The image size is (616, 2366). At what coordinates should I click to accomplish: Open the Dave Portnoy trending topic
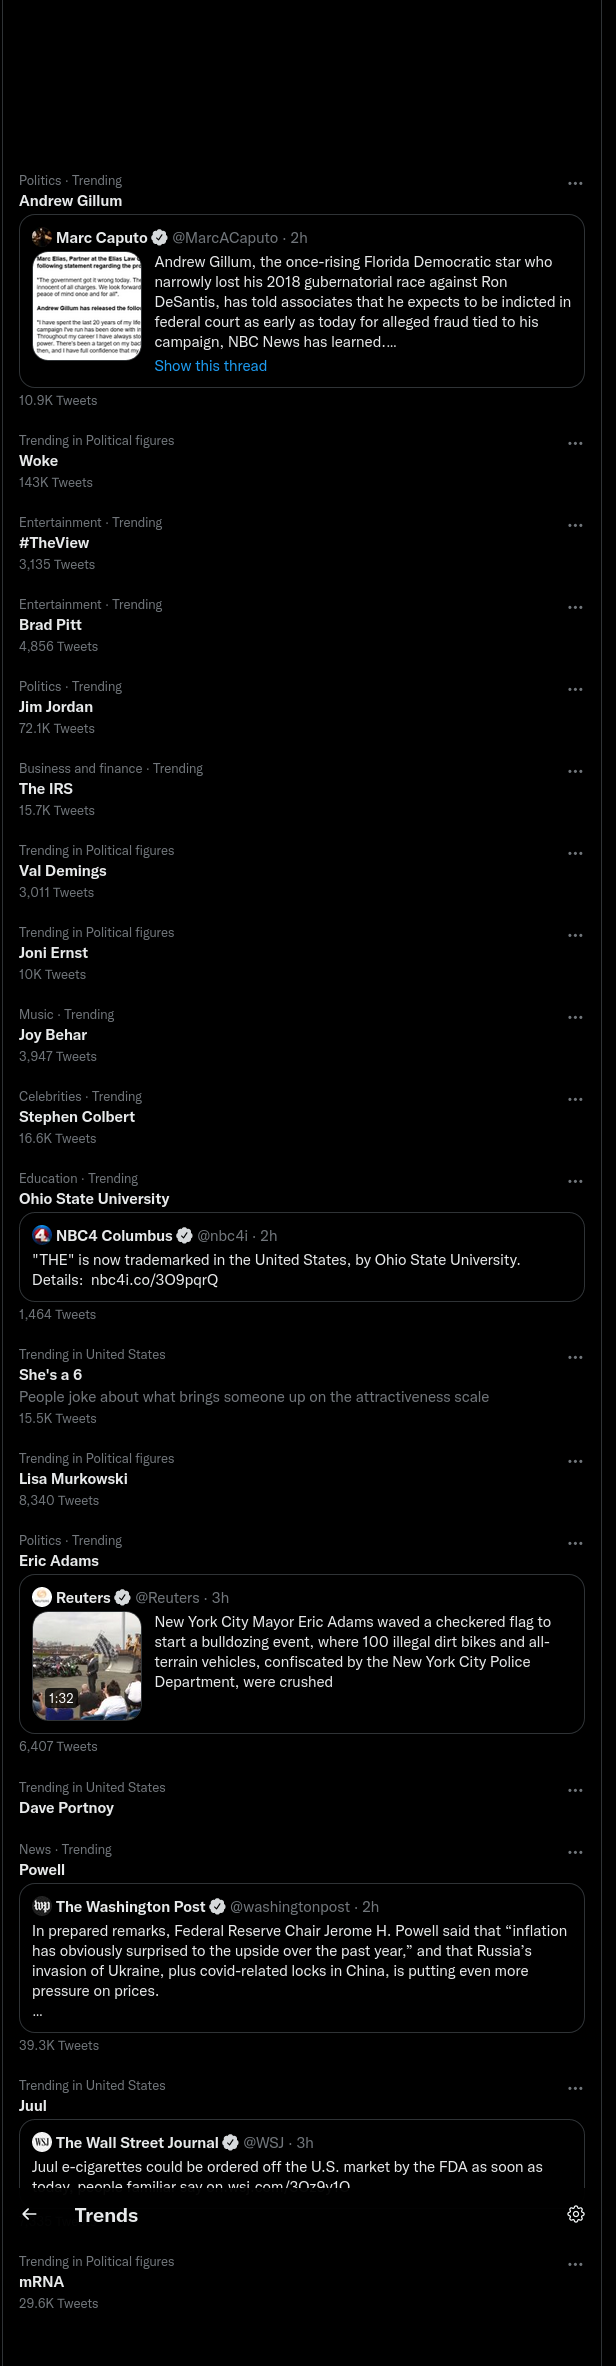66,1808
